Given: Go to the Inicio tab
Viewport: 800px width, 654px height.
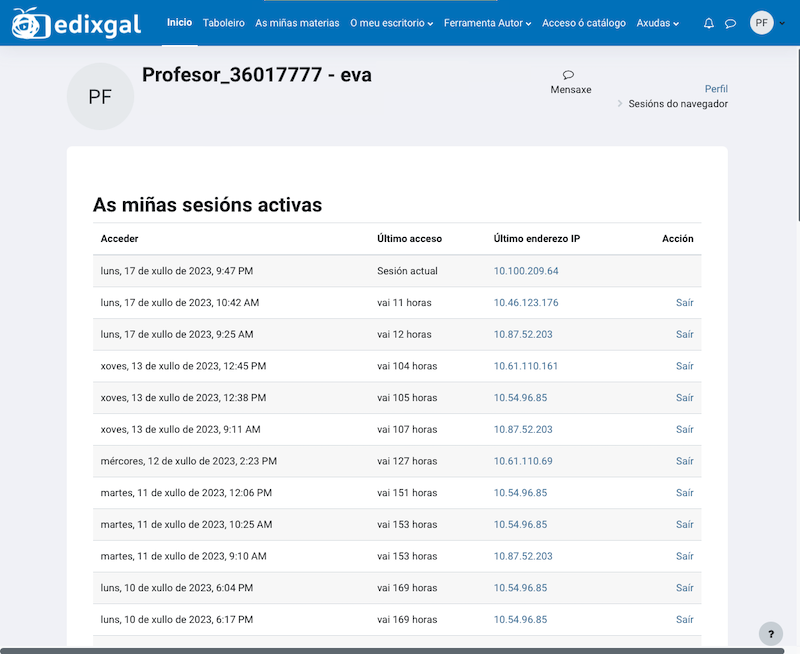Looking at the screenshot, I should (180, 23).
